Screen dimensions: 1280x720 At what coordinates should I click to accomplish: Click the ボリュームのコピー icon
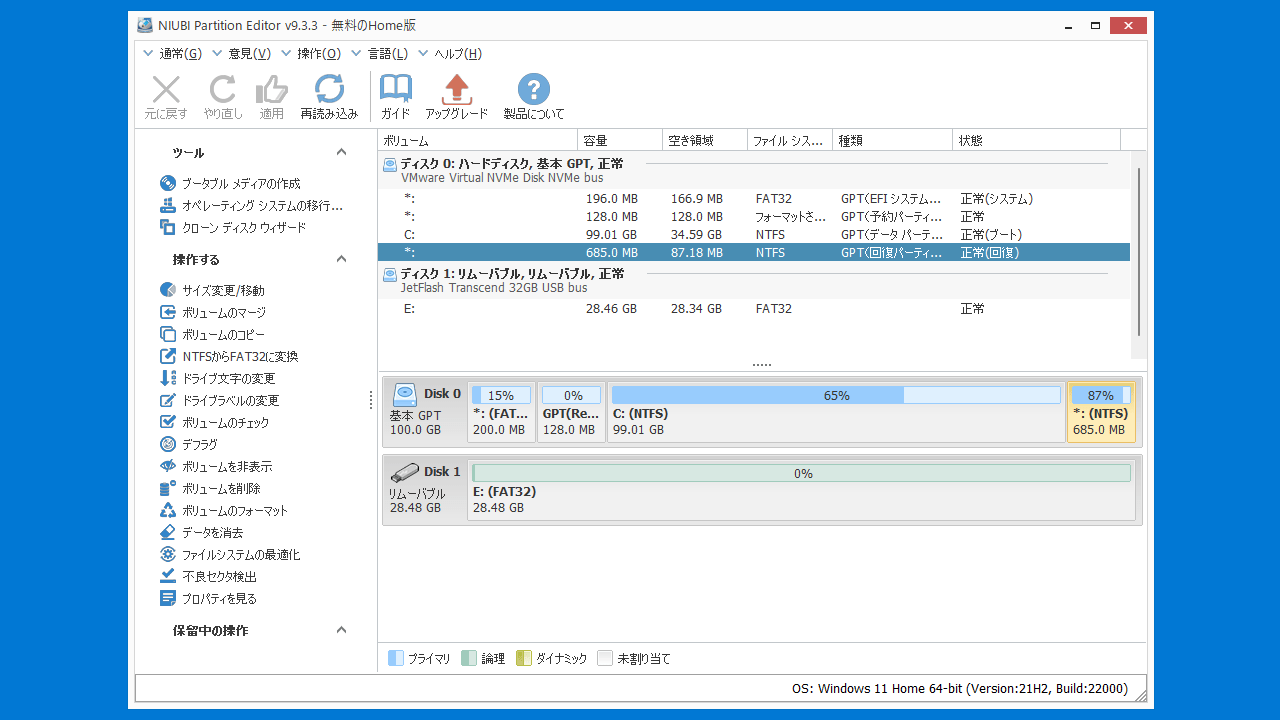pos(168,334)
